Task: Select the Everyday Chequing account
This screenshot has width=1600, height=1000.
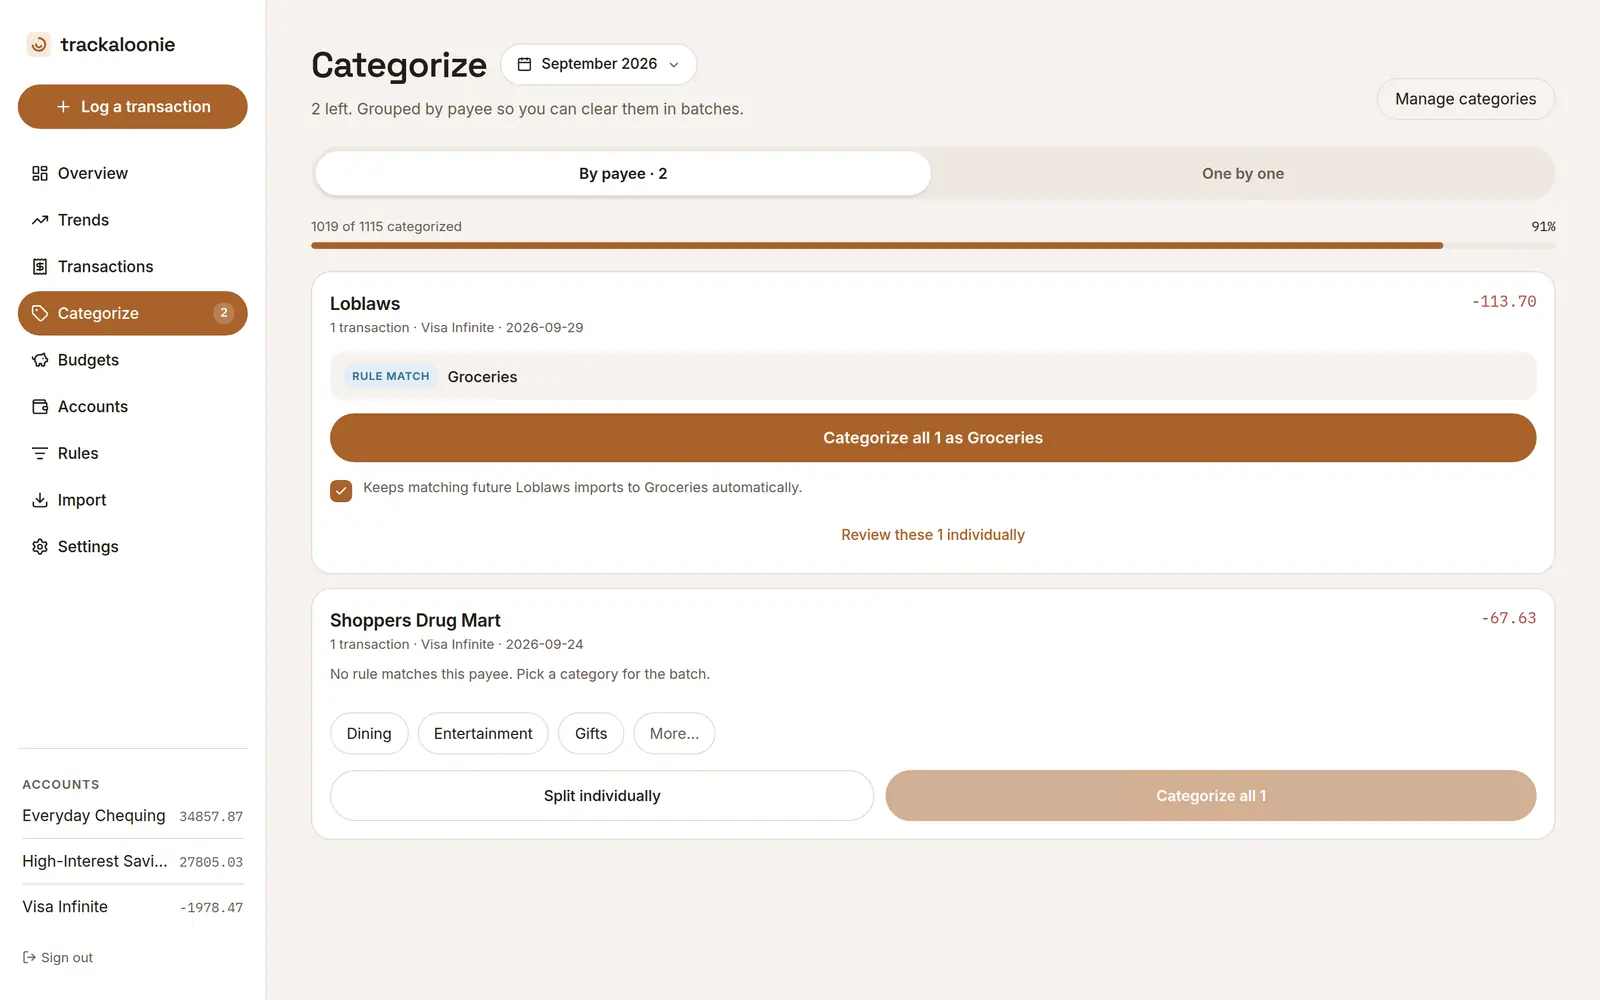Action: pos(133,816)
